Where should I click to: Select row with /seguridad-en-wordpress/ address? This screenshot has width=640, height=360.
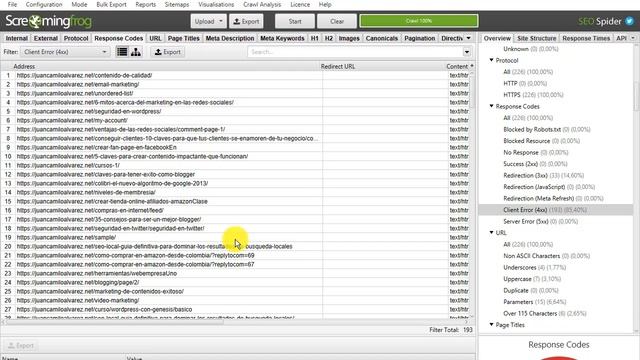[x=235, y=111]
